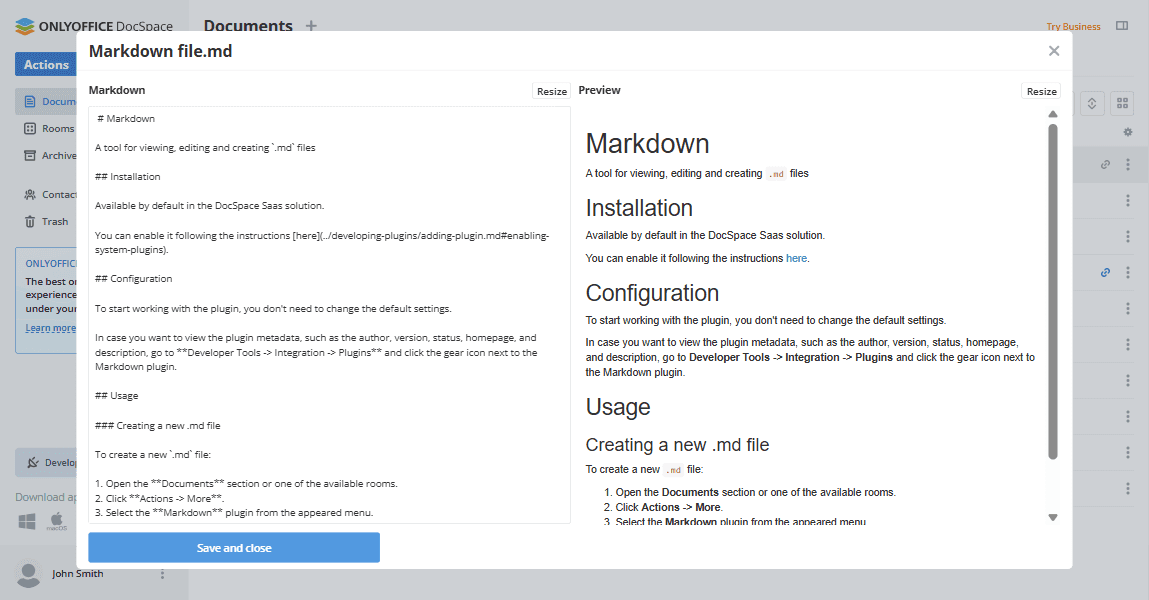Click the Save and close button
The height and width of the screenshot is (600, 1149).
tap(234, 547)
